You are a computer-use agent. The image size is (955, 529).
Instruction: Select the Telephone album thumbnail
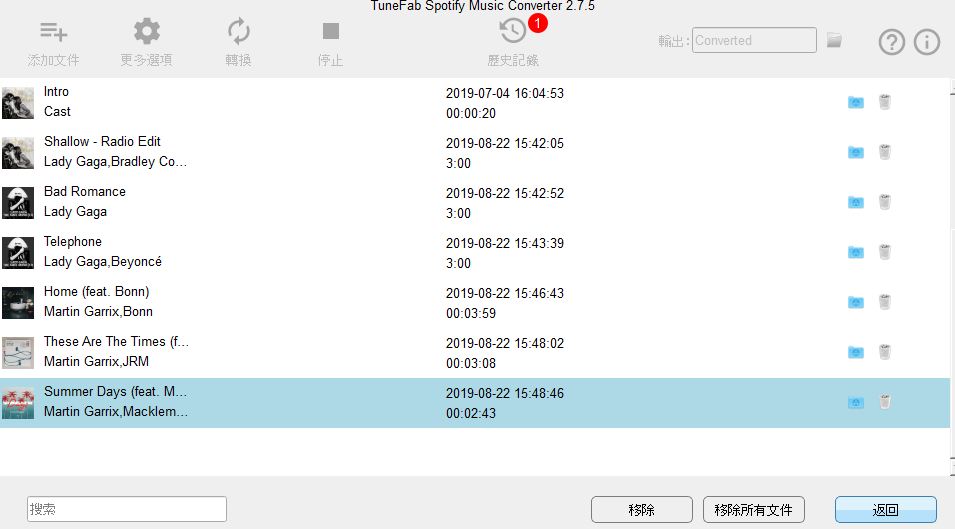coord(18,252)
